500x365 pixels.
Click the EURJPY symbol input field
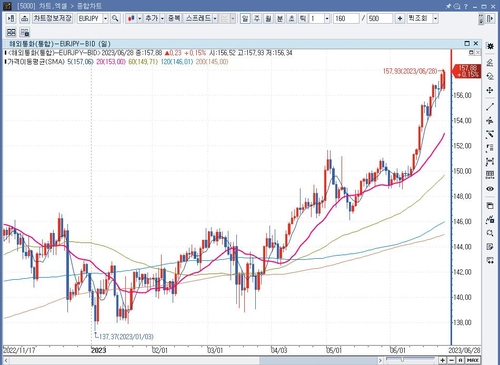[90, 18]
